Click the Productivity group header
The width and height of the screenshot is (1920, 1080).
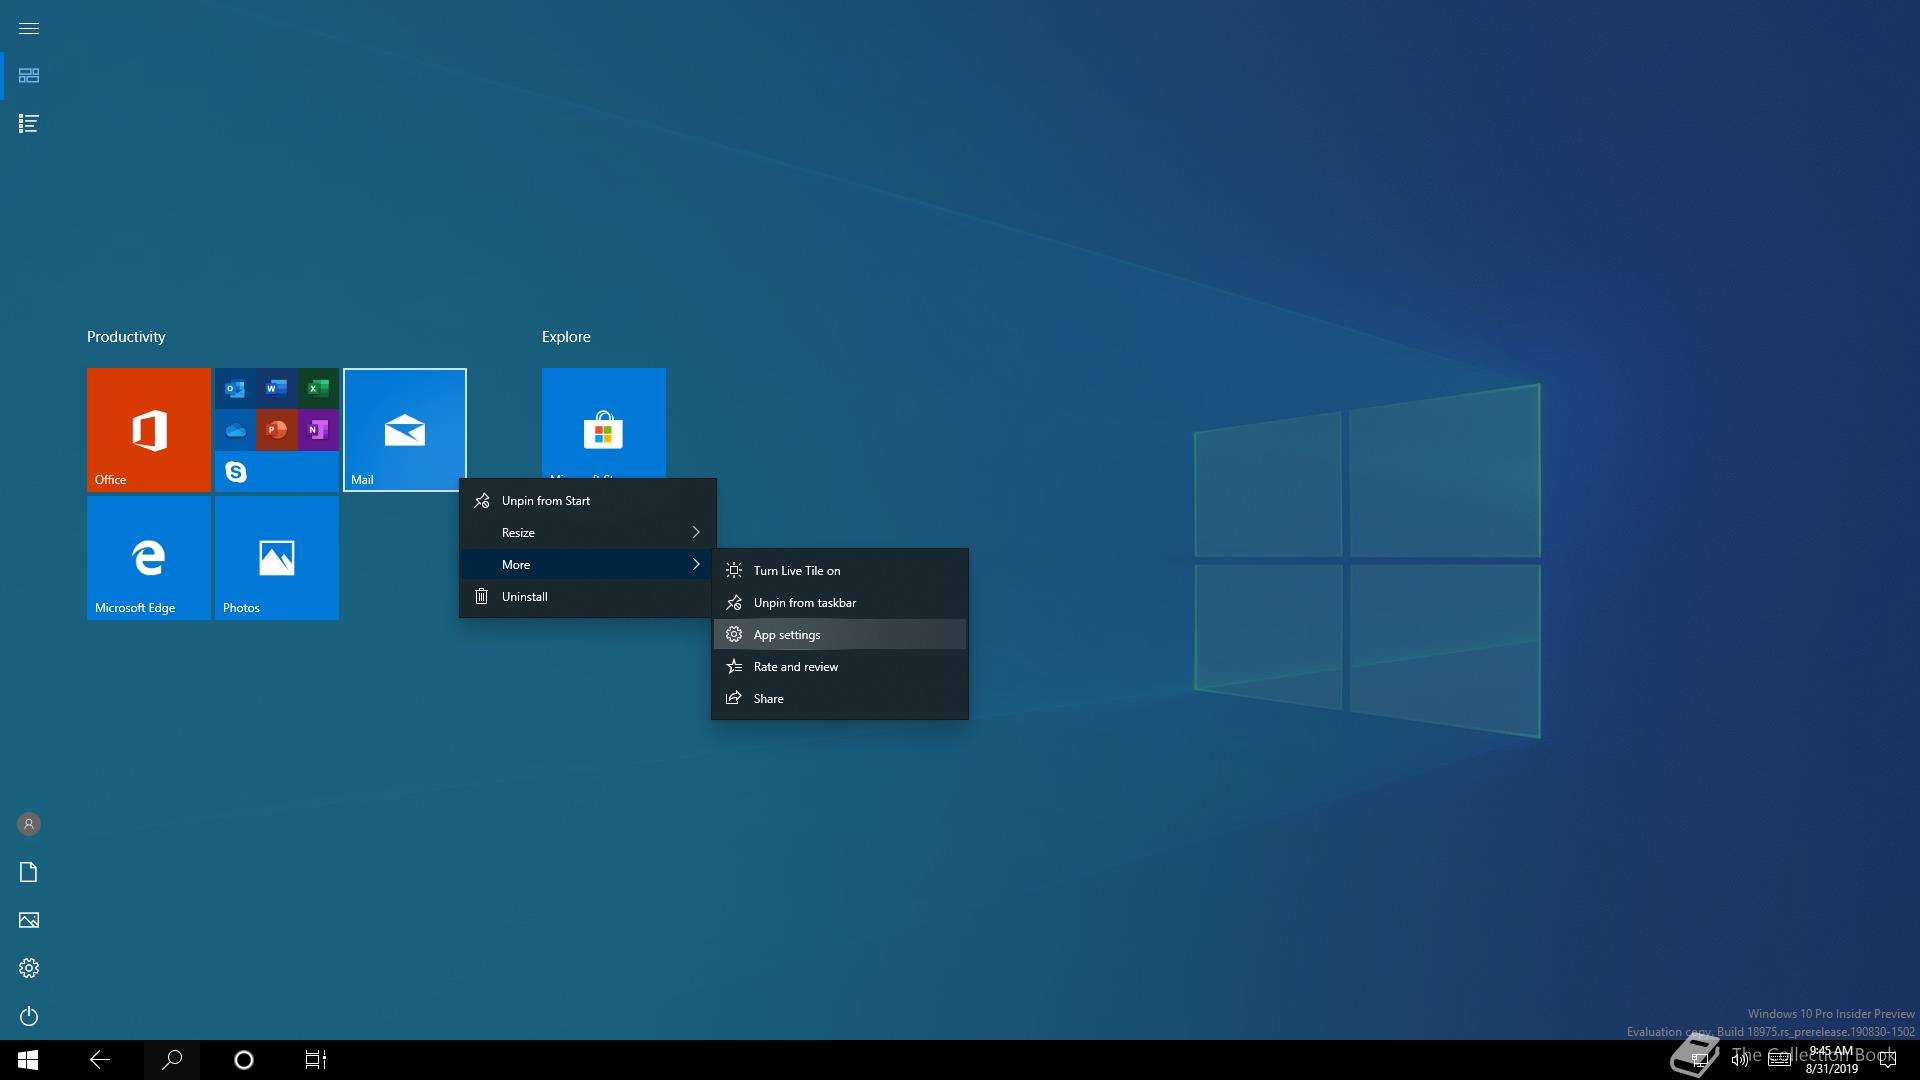(126, 337)
